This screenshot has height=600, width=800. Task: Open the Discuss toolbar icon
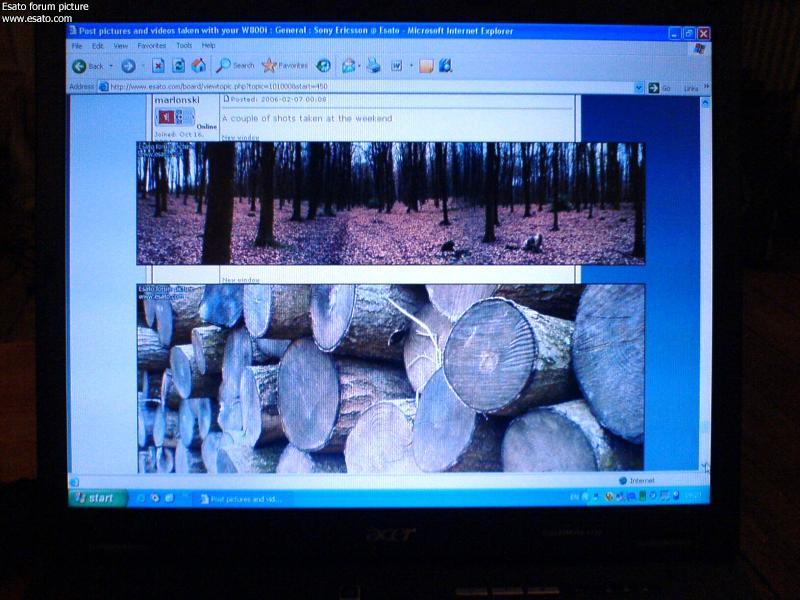(x=426, y=66)
